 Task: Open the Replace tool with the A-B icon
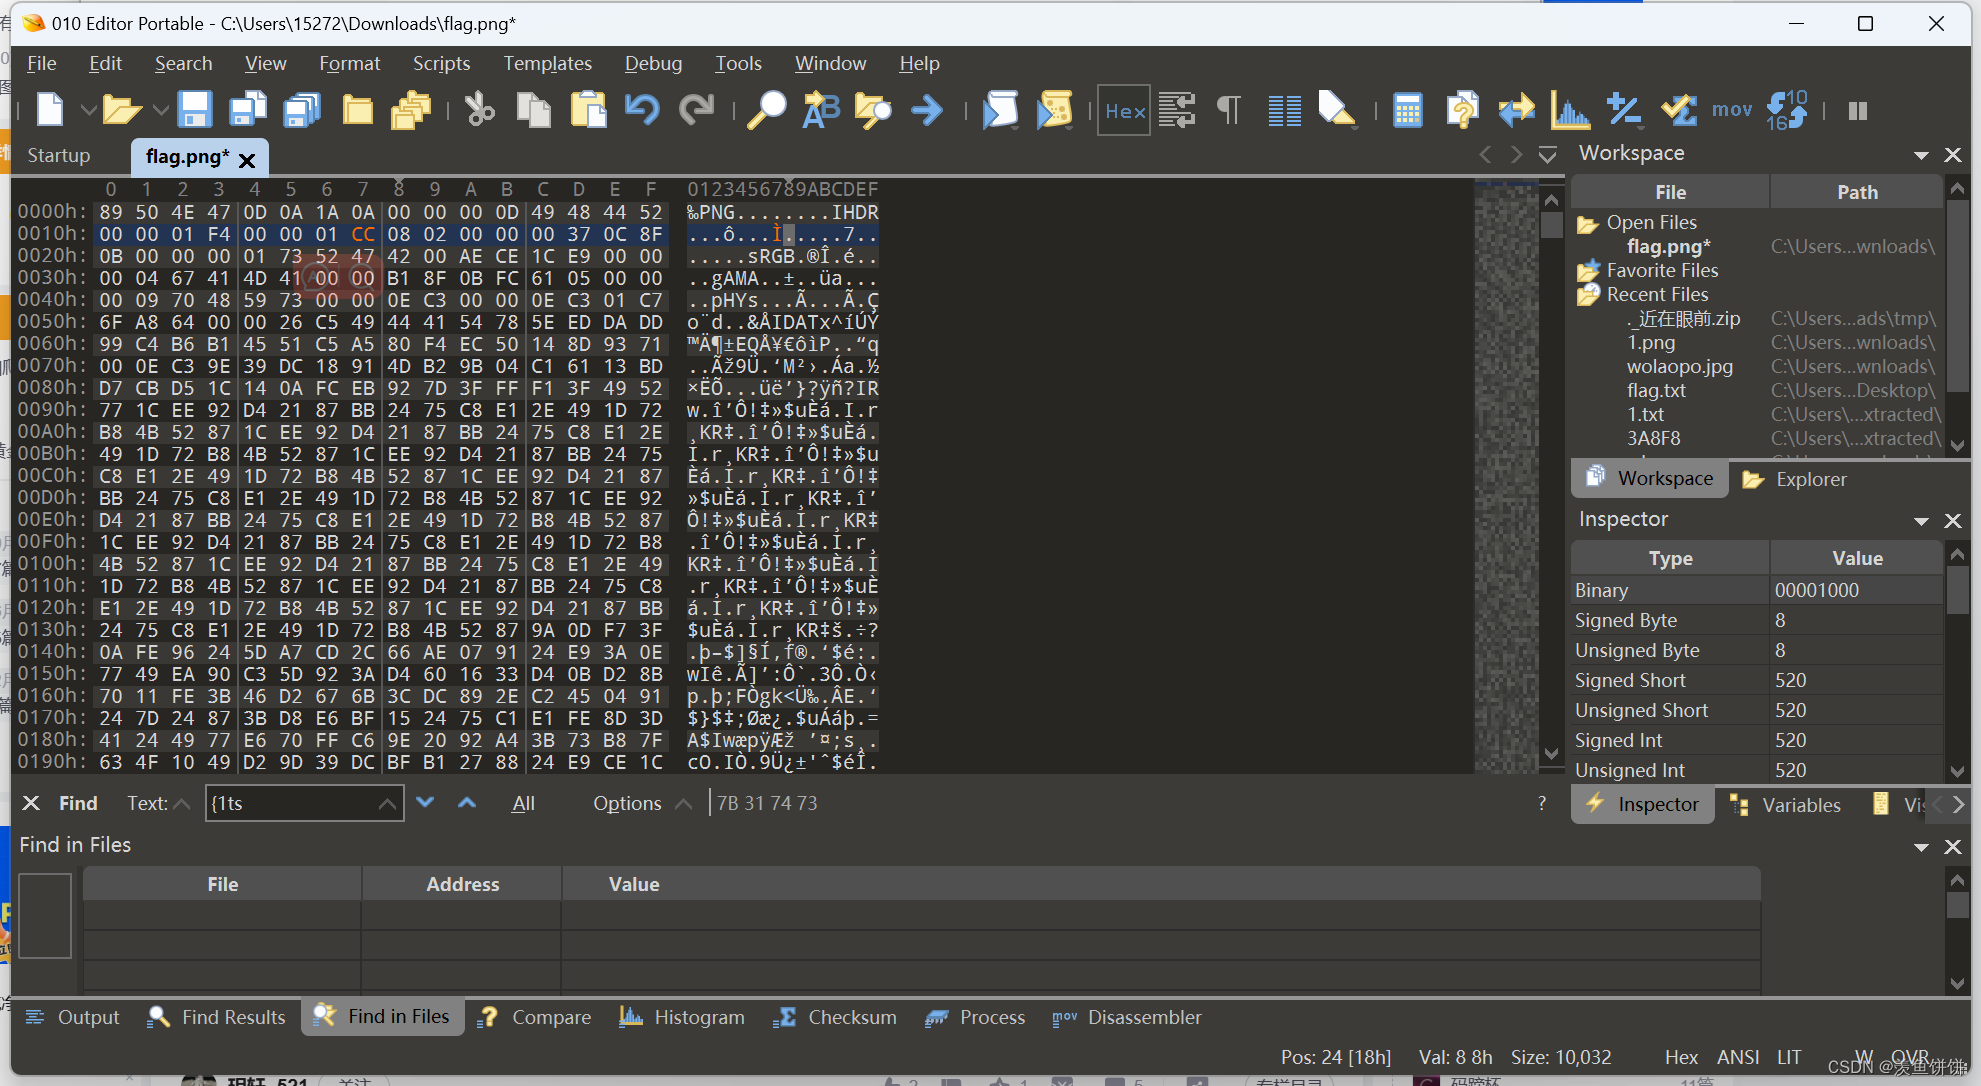click(x=821, y=110)
